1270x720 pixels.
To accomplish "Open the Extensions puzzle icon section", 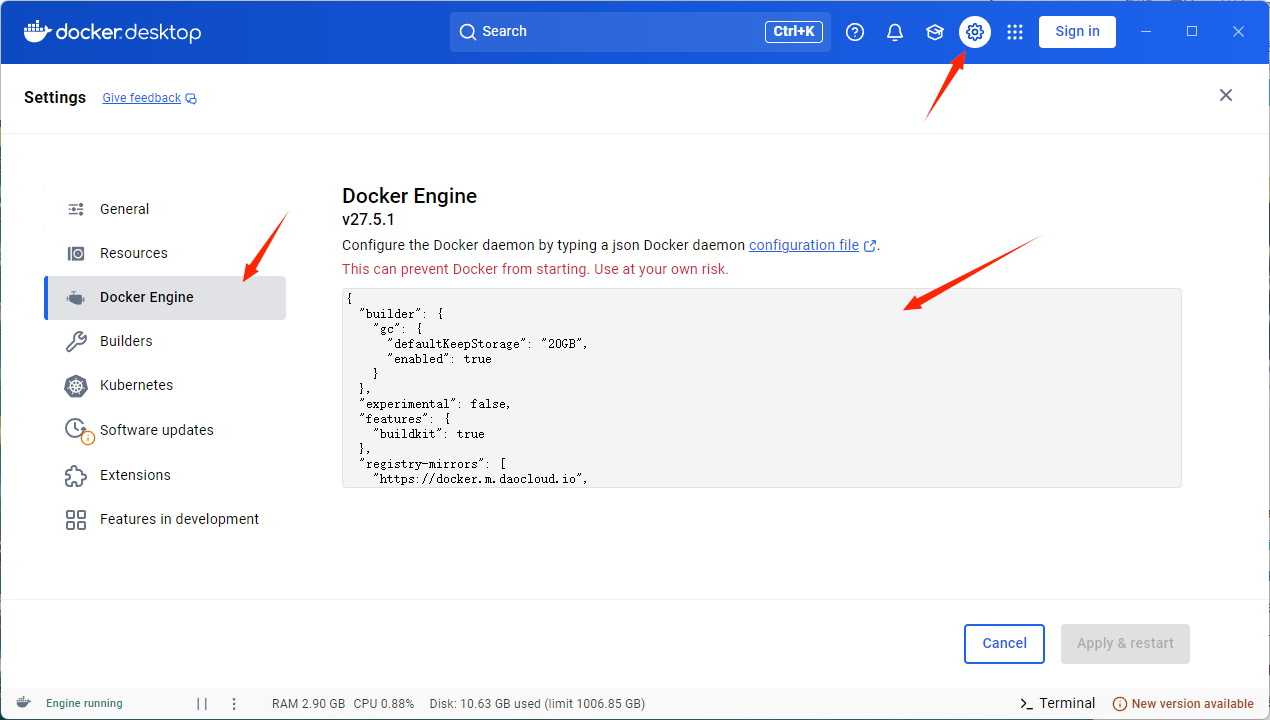I will (x=165, y=475).
